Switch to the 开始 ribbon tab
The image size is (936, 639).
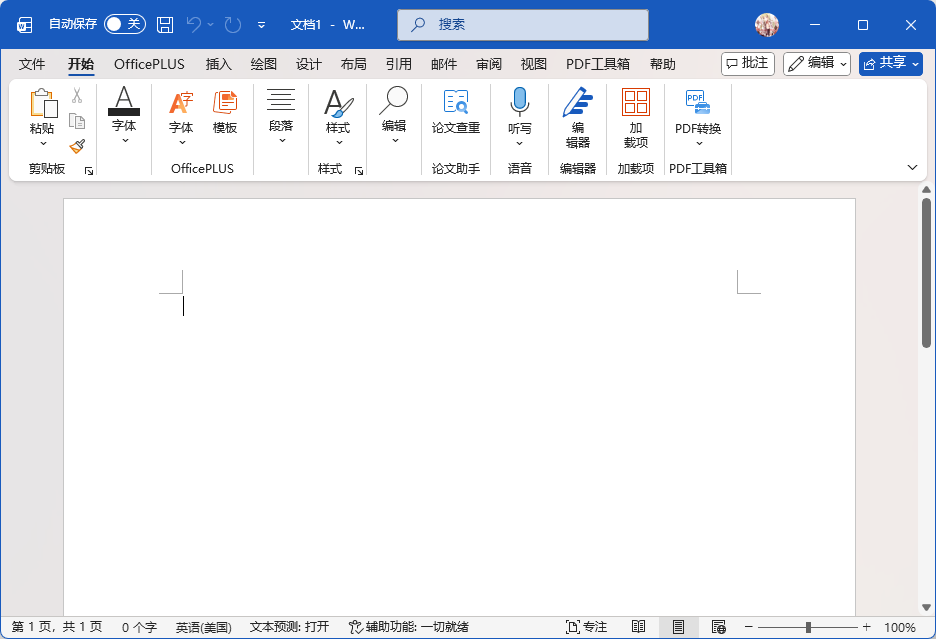pos(81,64)
